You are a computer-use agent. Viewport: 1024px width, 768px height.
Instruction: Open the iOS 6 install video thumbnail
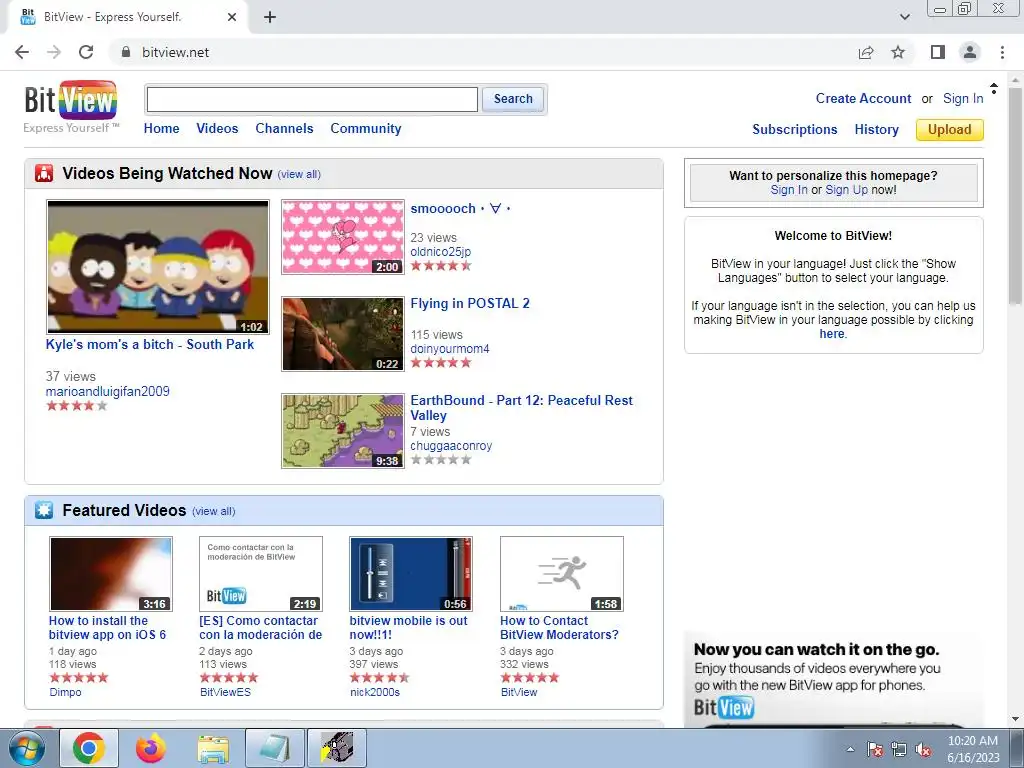(111, 574)
